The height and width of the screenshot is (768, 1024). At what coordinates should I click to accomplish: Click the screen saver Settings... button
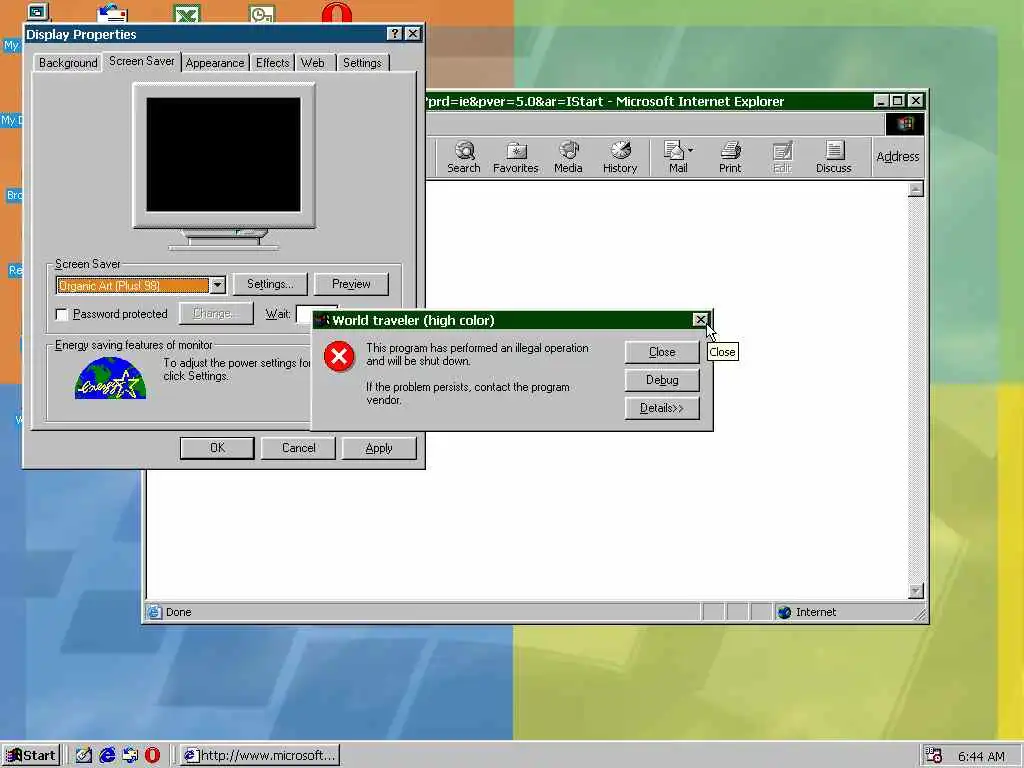[270, 284]
